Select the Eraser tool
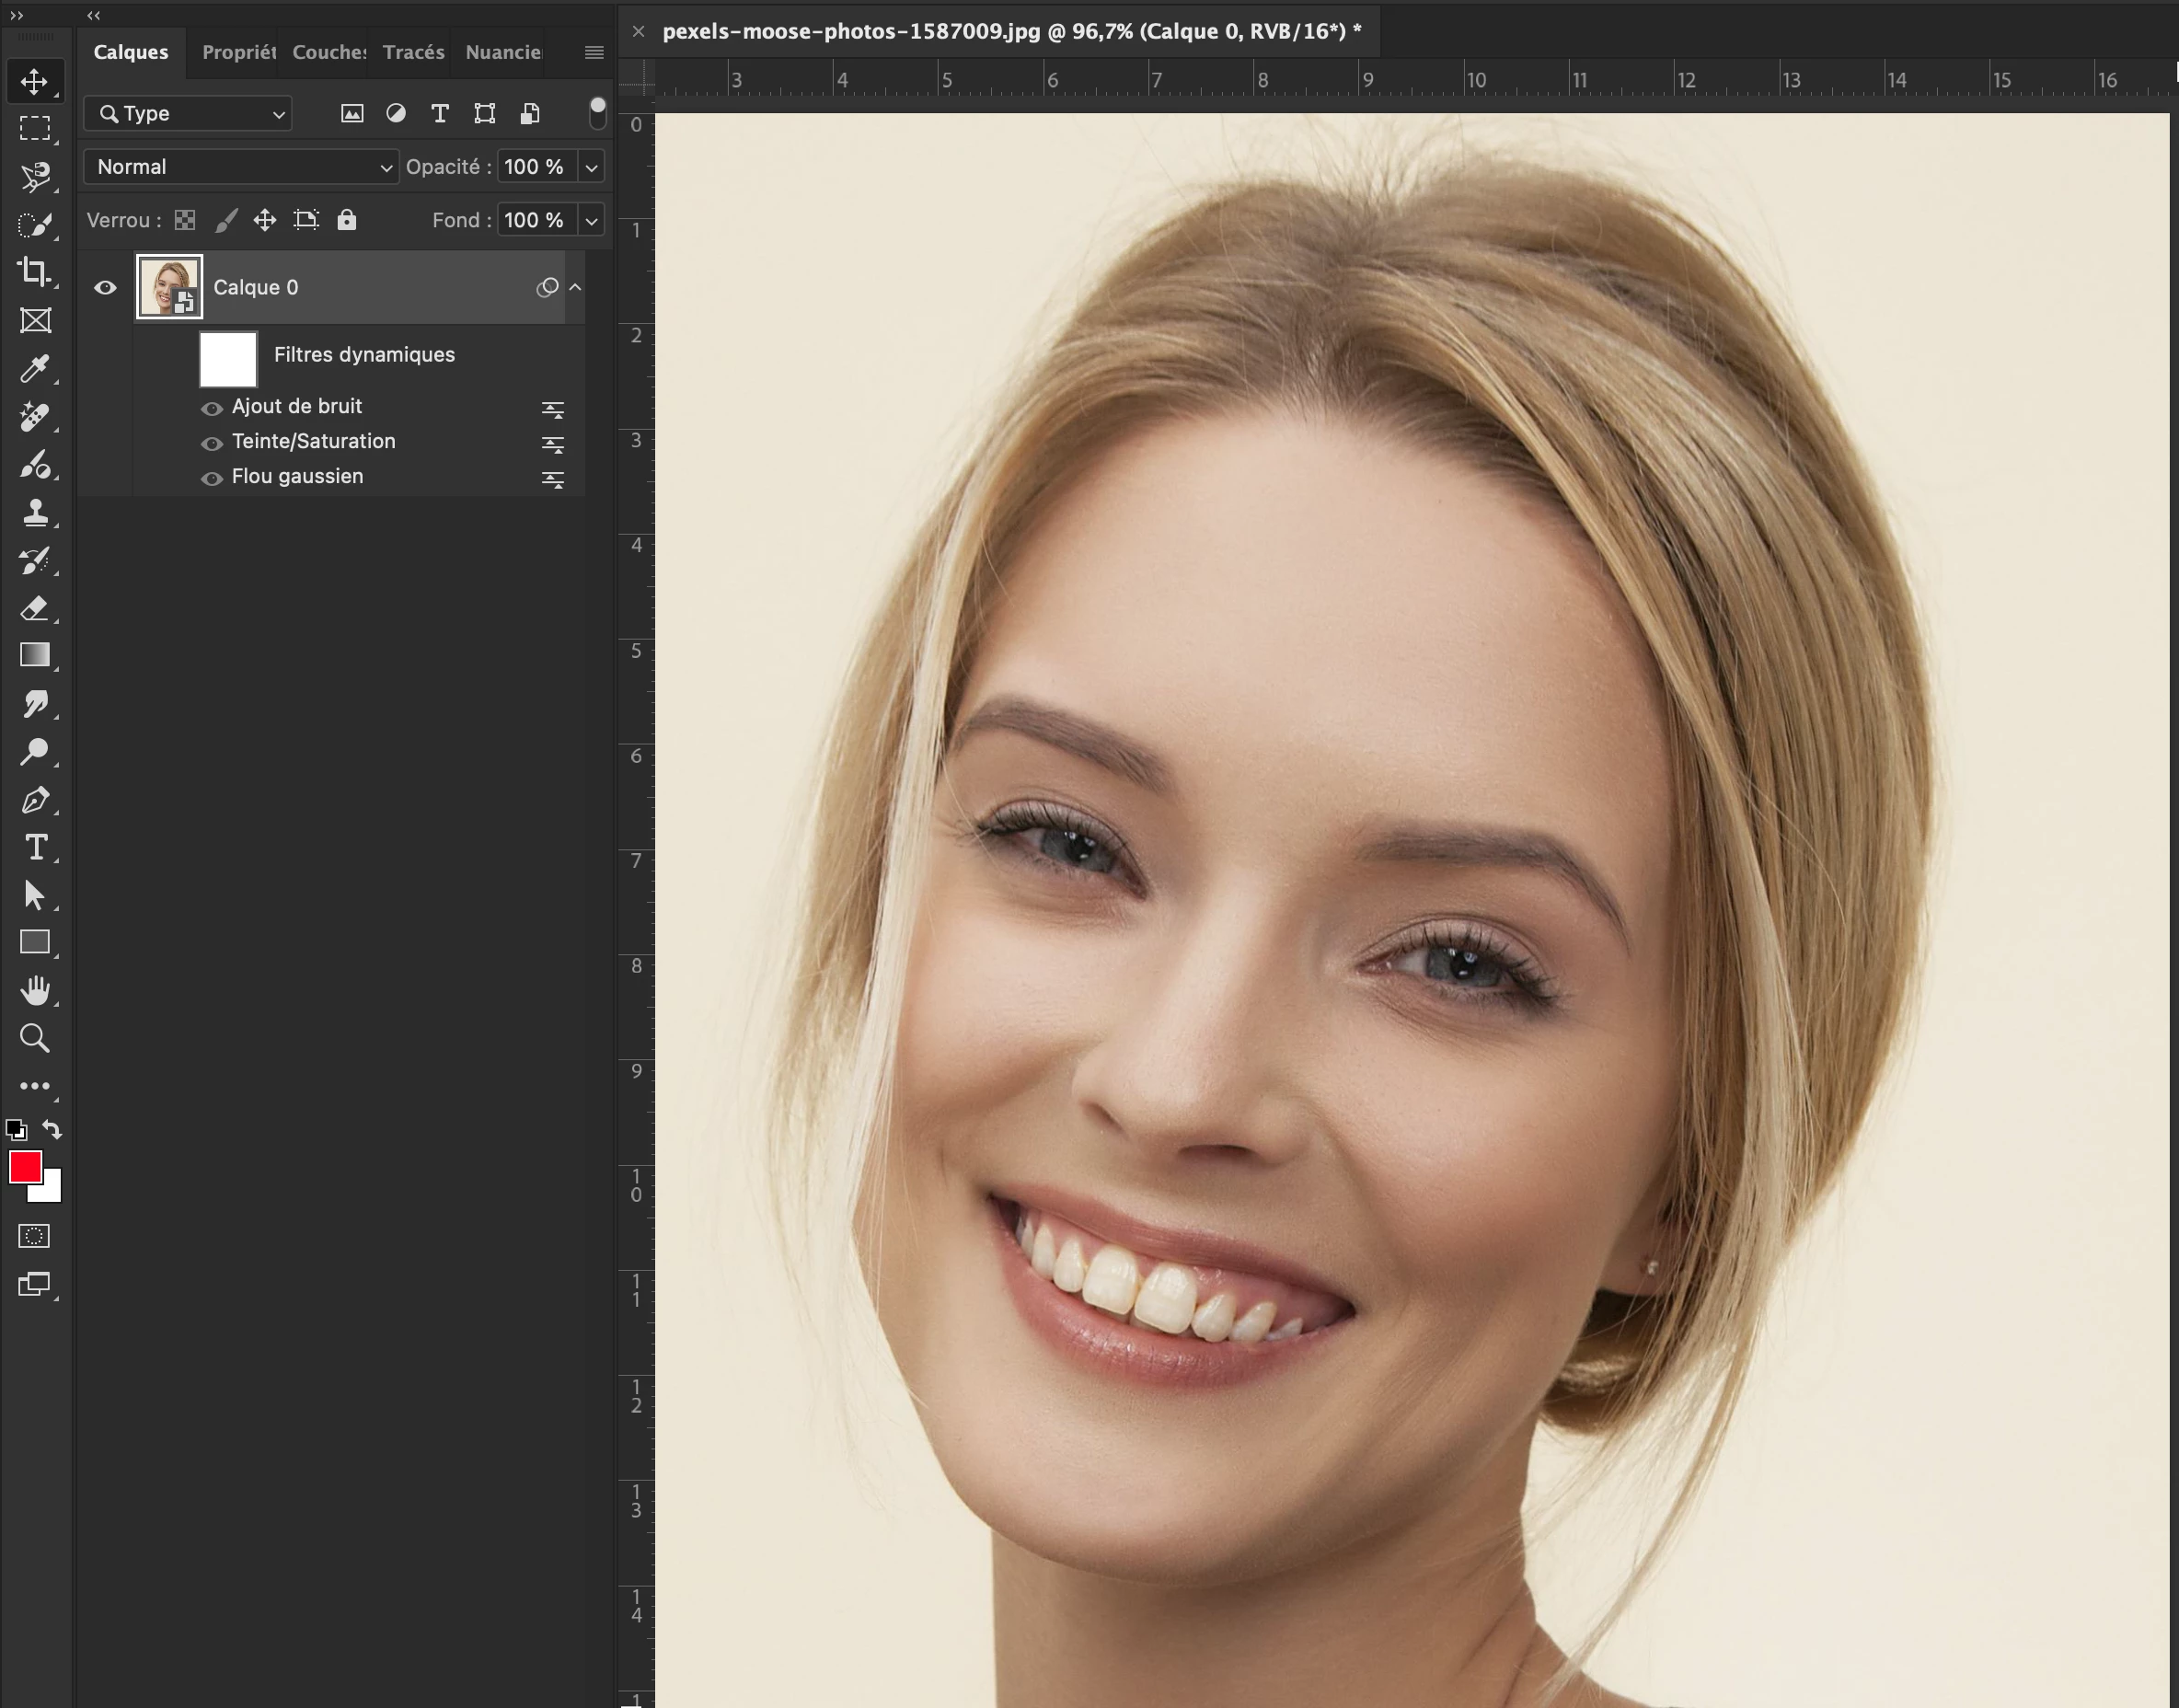Viewport: 2179px width, 1708px height. [x=35, y=608]
